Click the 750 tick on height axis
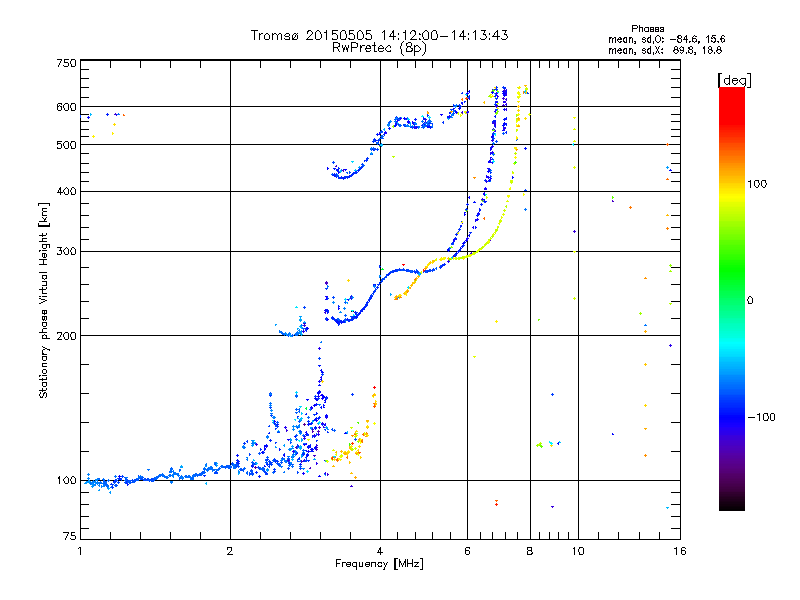The height and width of the screenshot is (600, 800). (x=65, y=63)
